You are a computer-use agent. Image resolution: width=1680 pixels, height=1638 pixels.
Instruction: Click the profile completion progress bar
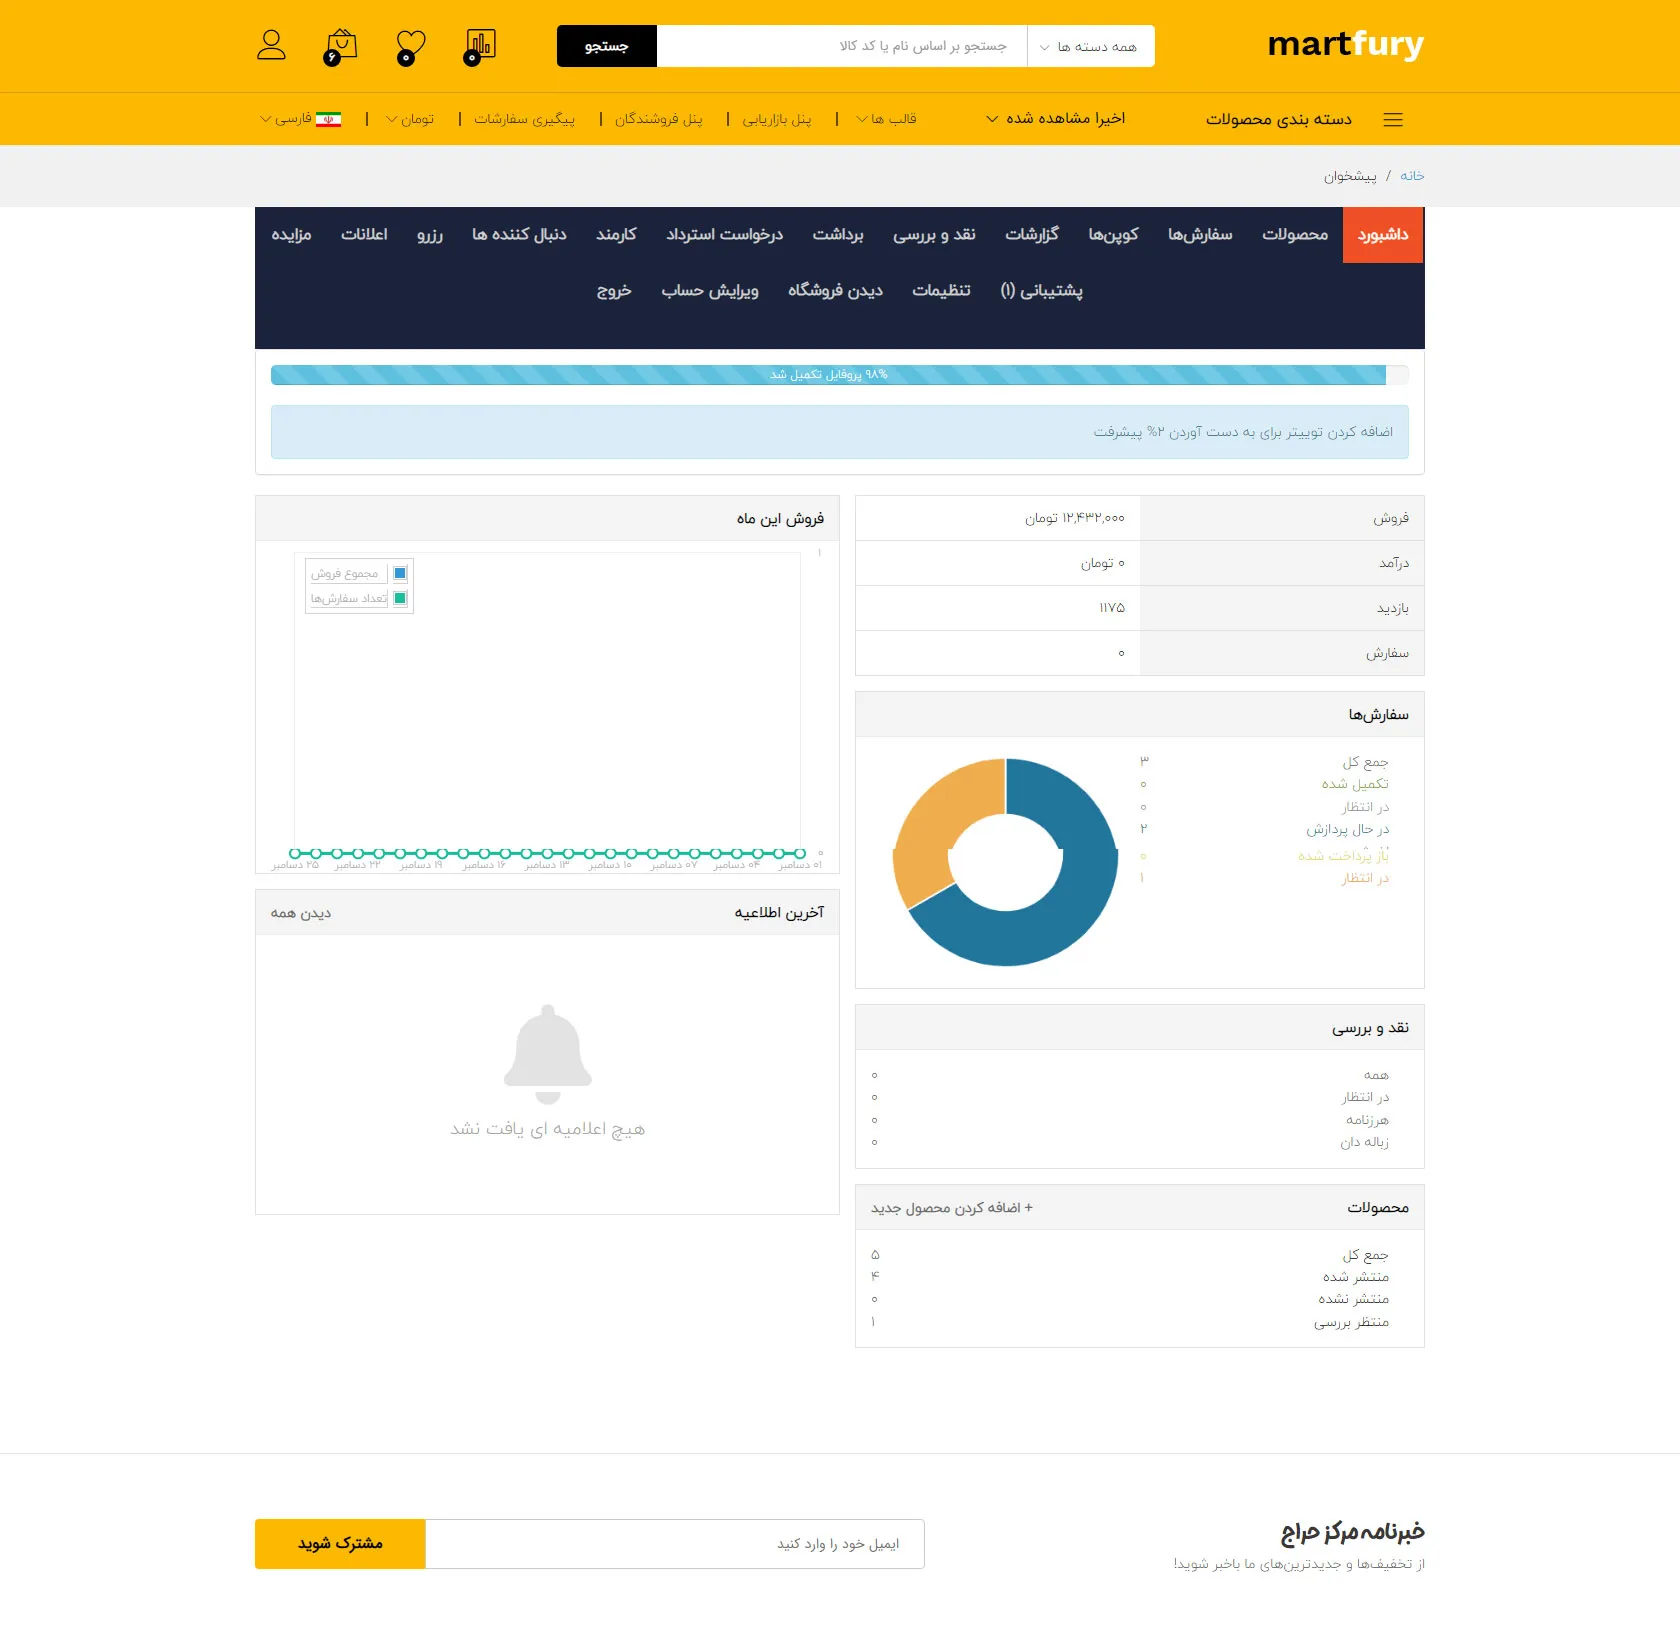click(828, 375)
